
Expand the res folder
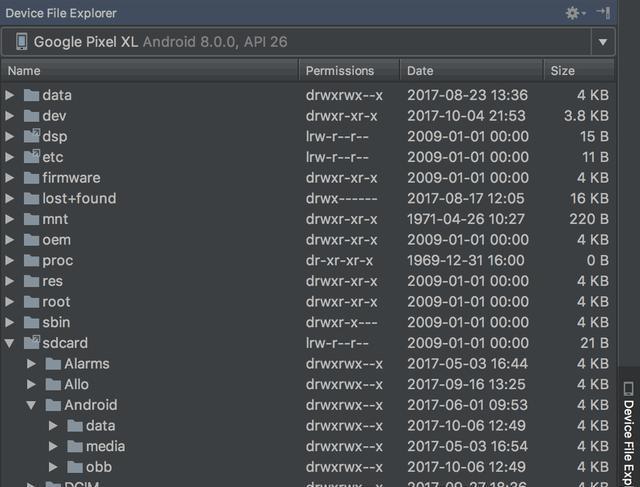(x=9, y=281)
